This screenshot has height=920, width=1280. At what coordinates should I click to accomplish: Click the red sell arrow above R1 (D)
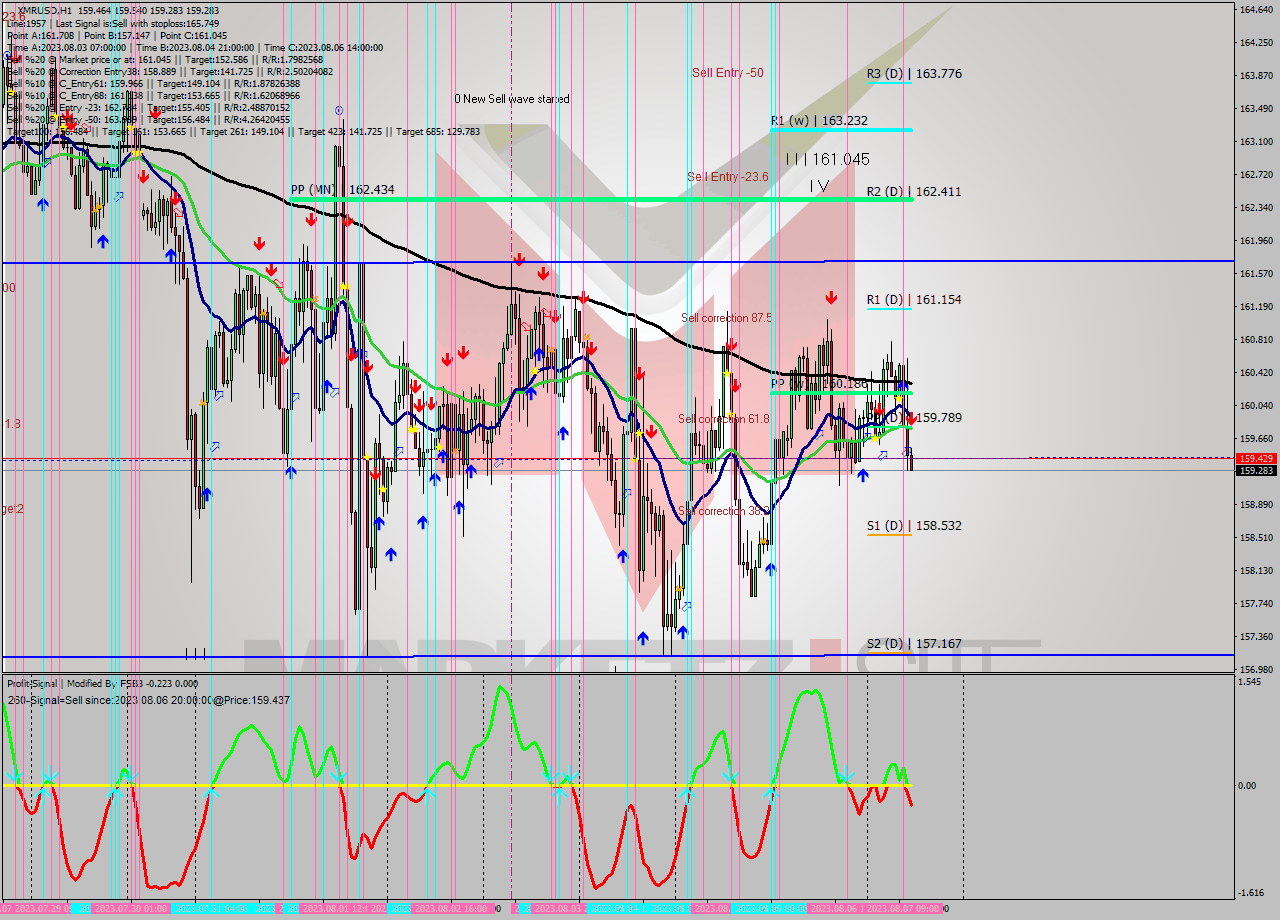click(x=831, y=297)
